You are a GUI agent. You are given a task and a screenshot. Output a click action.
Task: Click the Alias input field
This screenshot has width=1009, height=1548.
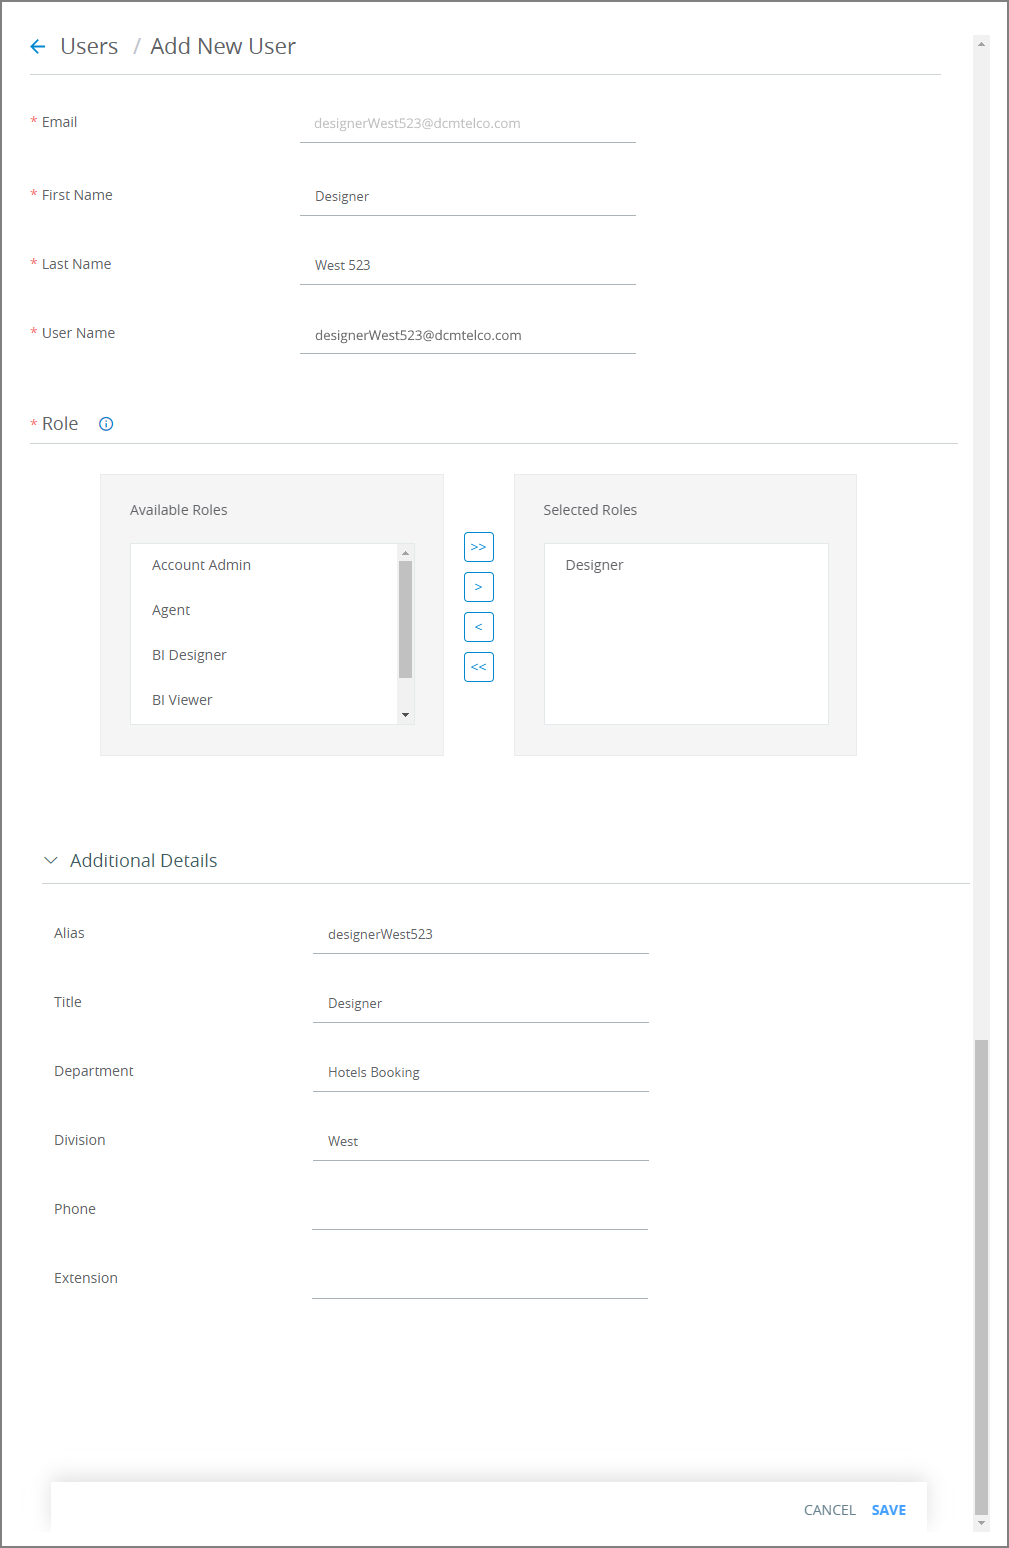tap(481, 935)
